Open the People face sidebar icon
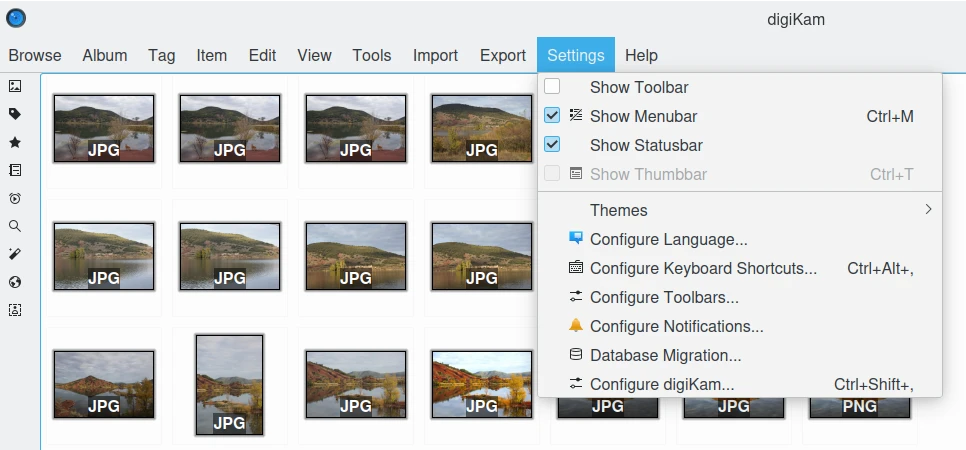This screenshot has width=966, height=450. click(15, 310)
